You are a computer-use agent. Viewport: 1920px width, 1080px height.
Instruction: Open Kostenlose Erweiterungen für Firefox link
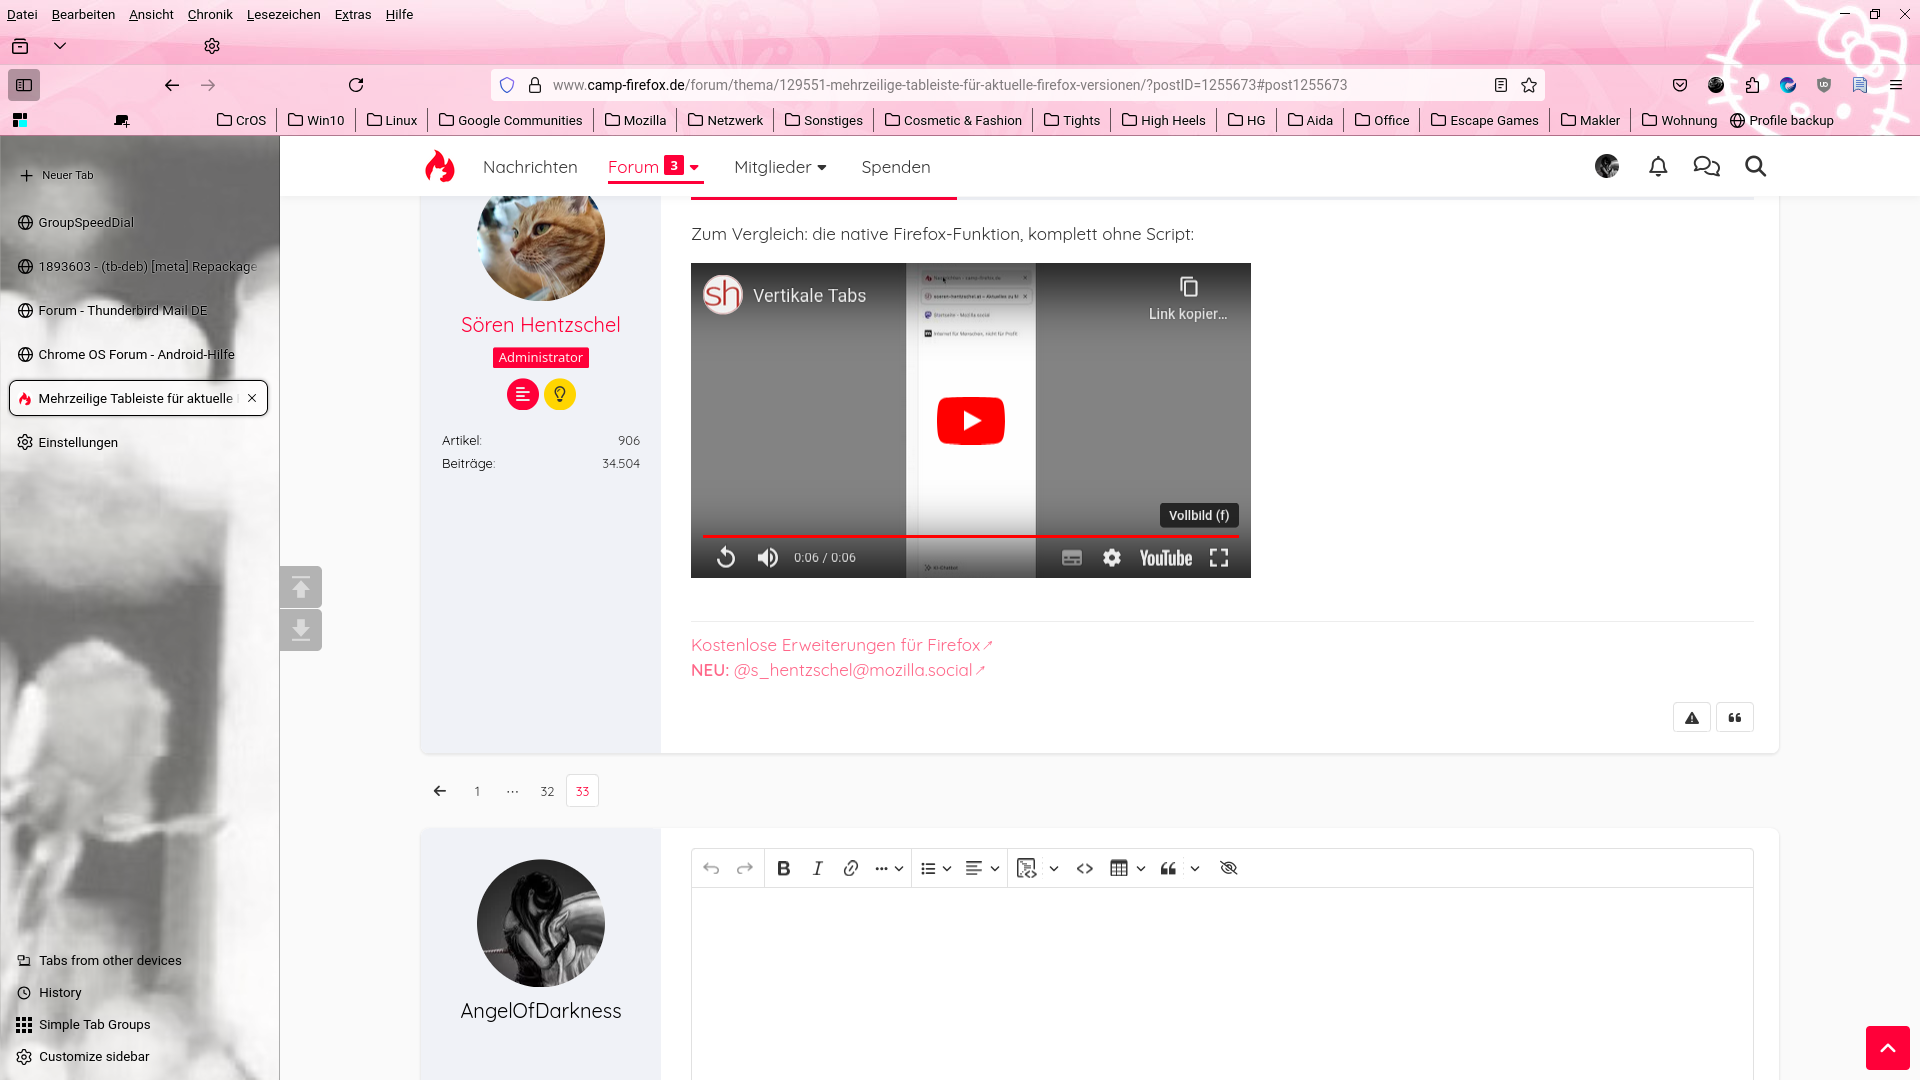click(x=836, y=645)
